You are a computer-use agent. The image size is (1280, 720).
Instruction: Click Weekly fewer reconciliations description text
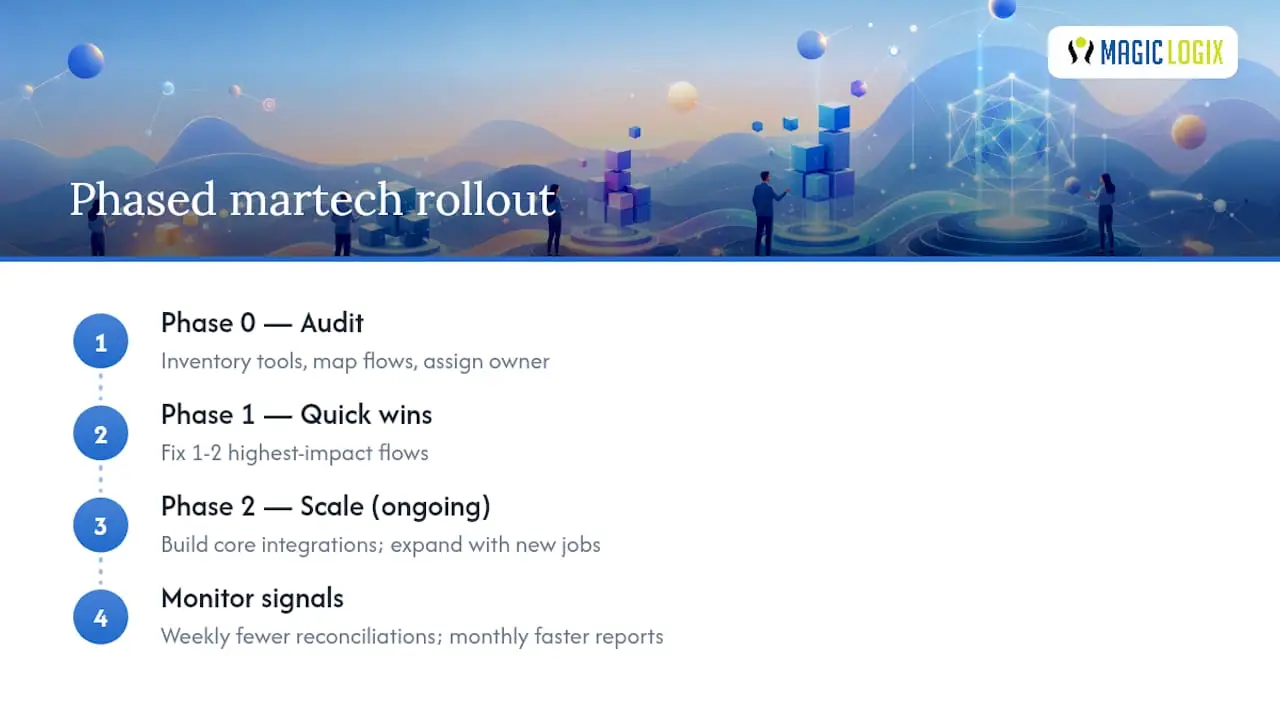412,637
